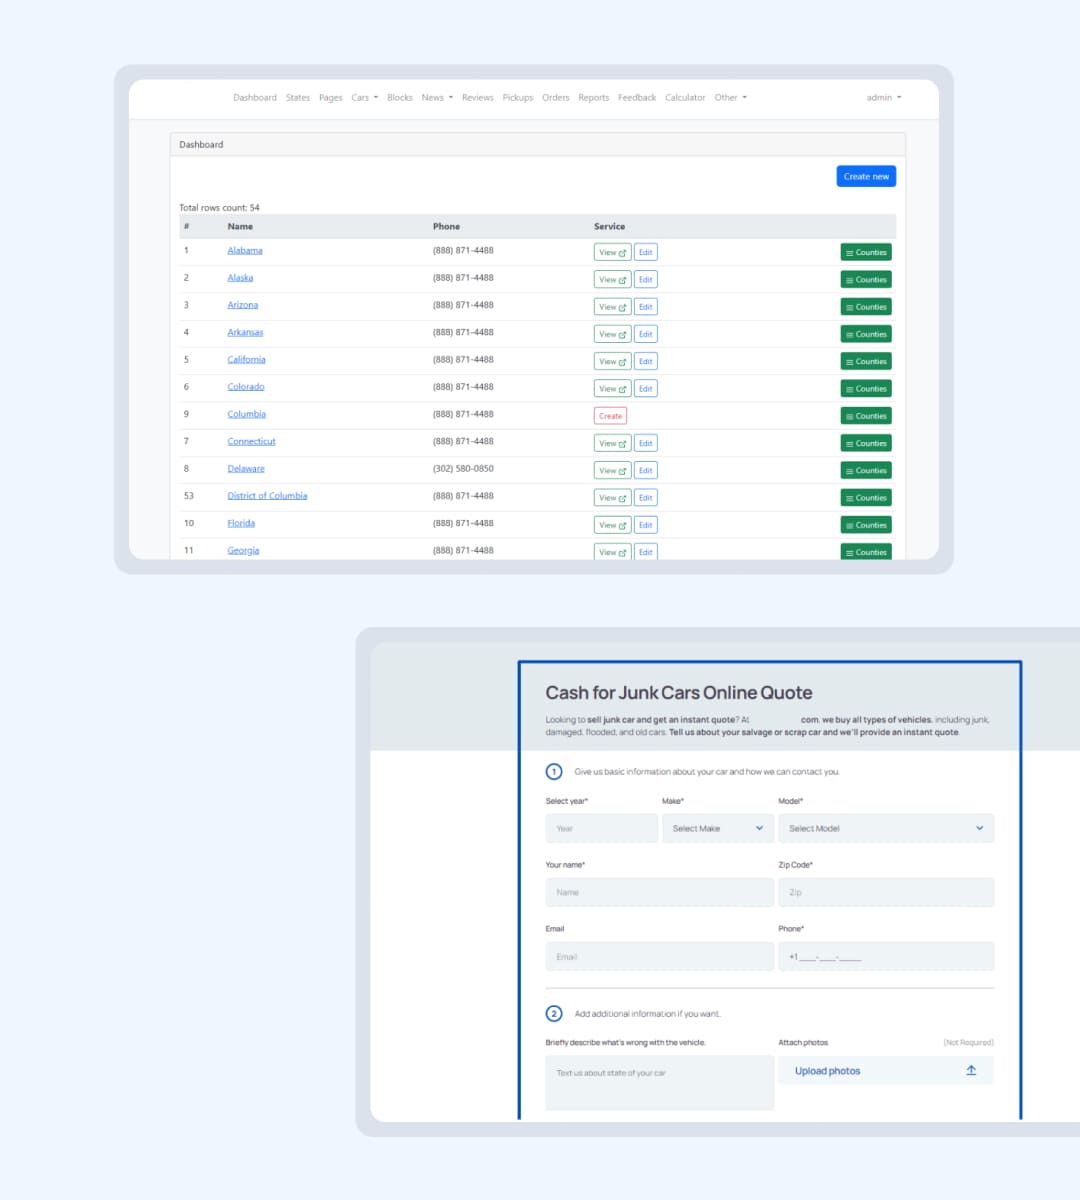Open View for Delaware row

(x=612, y=471)
